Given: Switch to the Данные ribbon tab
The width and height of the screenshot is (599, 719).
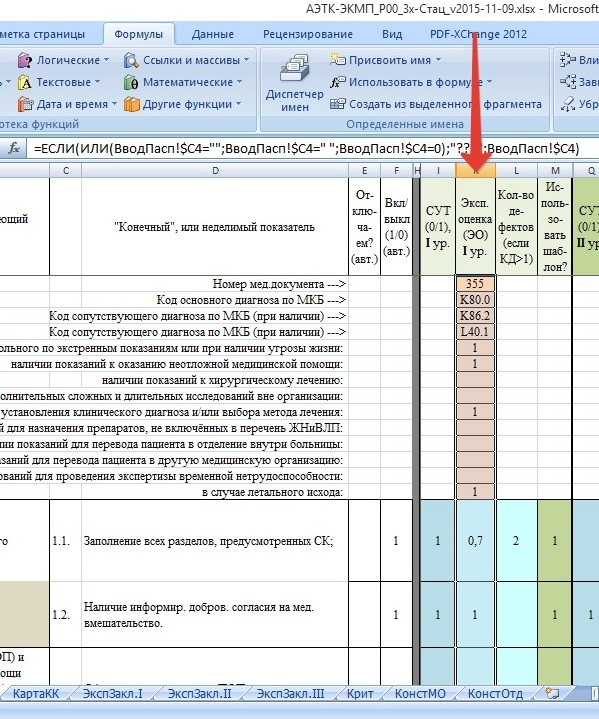Looking at the screenshot, I should 213,34.
